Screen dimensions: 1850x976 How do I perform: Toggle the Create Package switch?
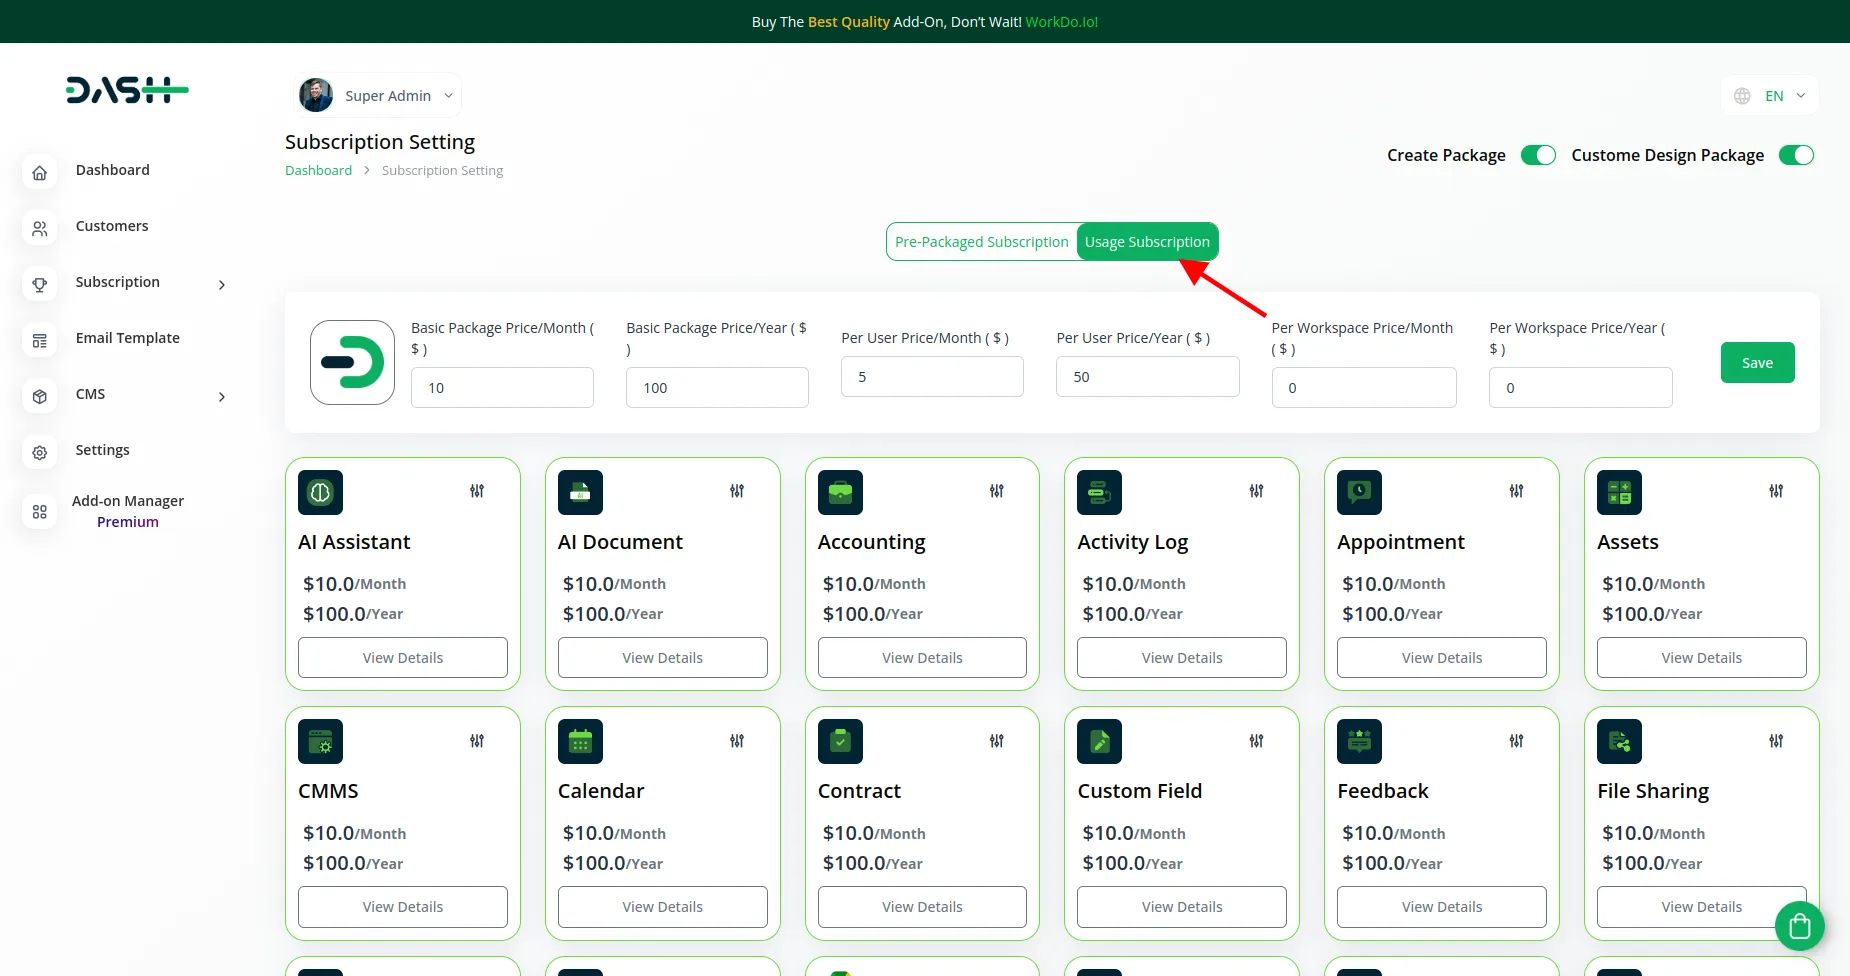click(1538, 155)
